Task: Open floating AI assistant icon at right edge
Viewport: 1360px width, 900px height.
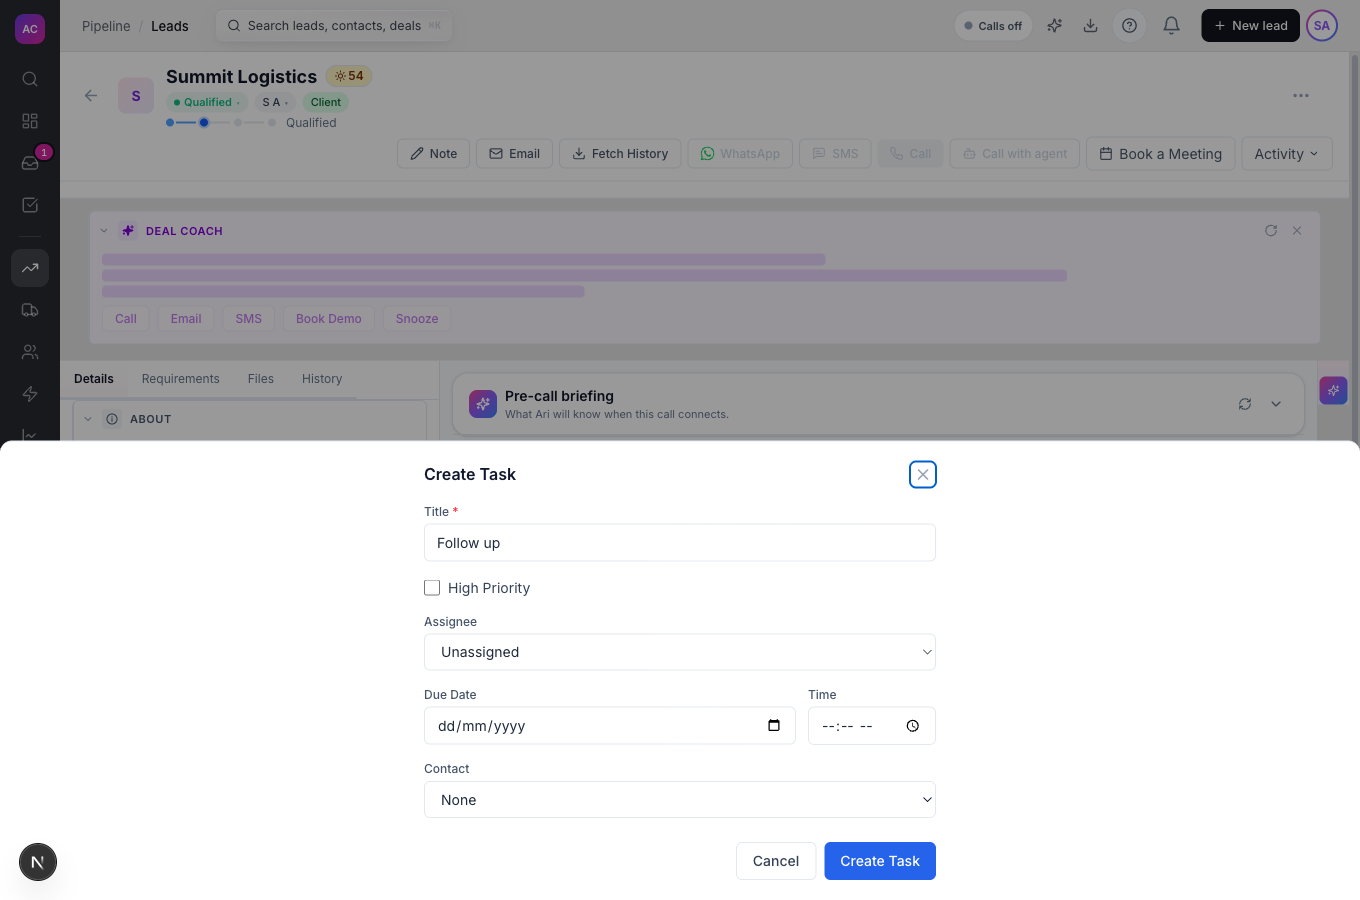Action: pyautogui.click(x=1333, y=390)
